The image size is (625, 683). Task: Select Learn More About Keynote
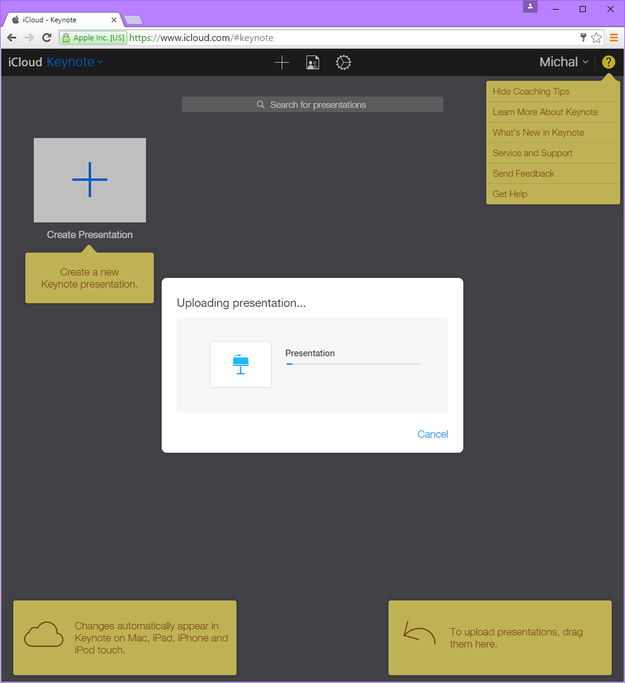pyautogui.click(x=553, y=112)
